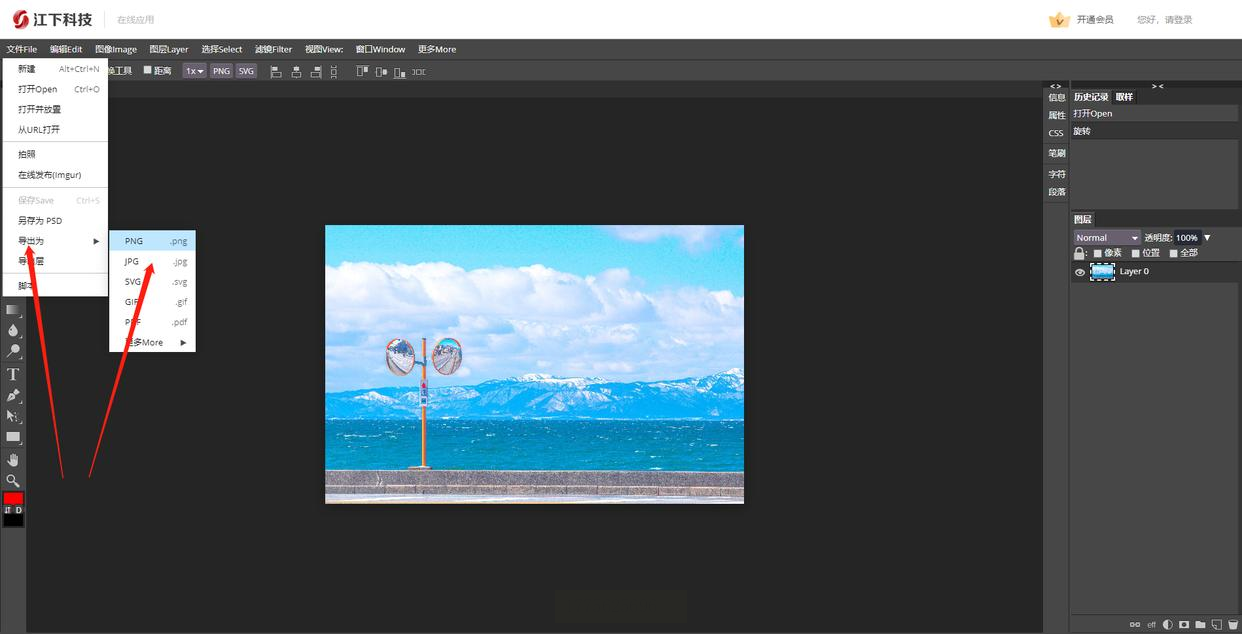Select the Dodge tool
This screenshot has height=634, width=1242.
pyautogui.click(x=13, y=351)
